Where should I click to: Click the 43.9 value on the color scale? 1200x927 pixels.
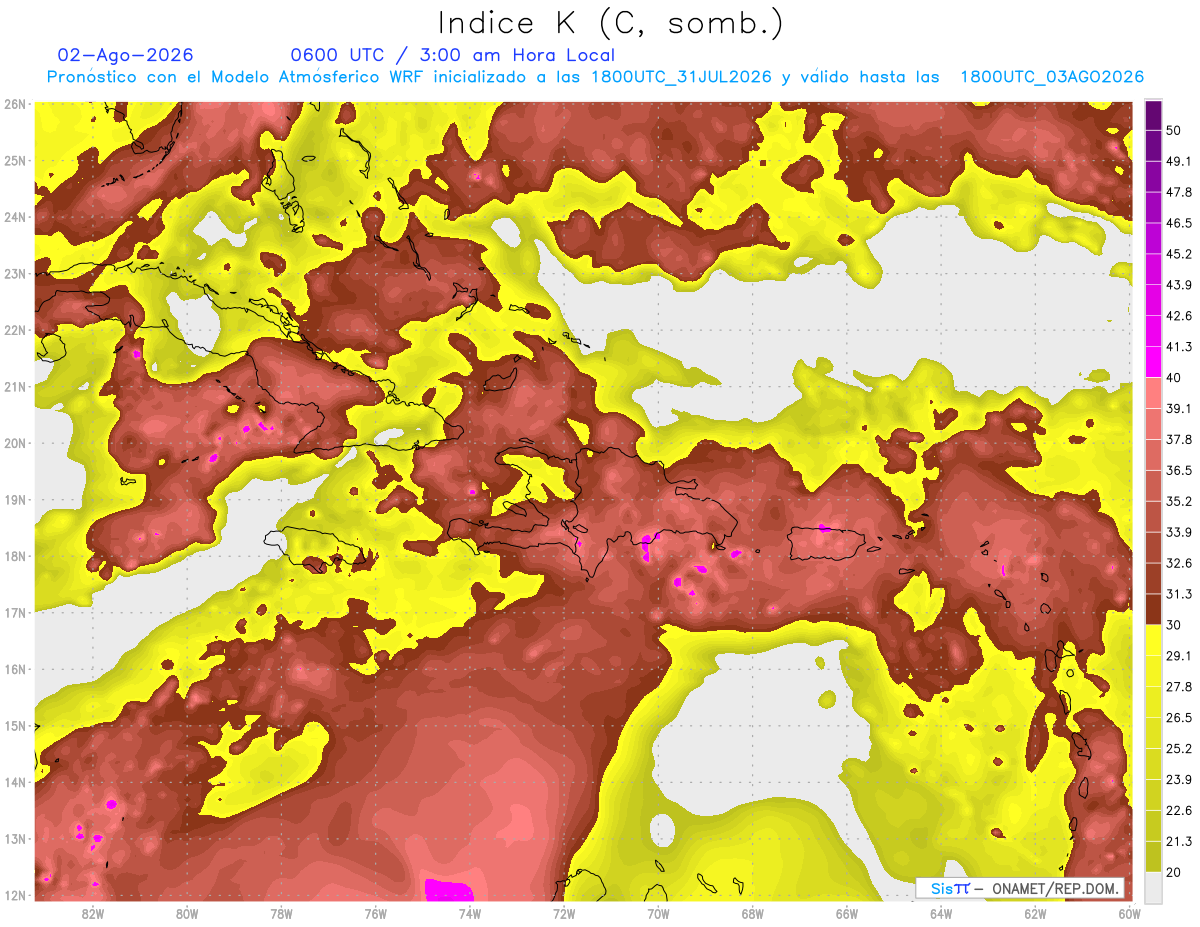click(x=1178, y=285)
